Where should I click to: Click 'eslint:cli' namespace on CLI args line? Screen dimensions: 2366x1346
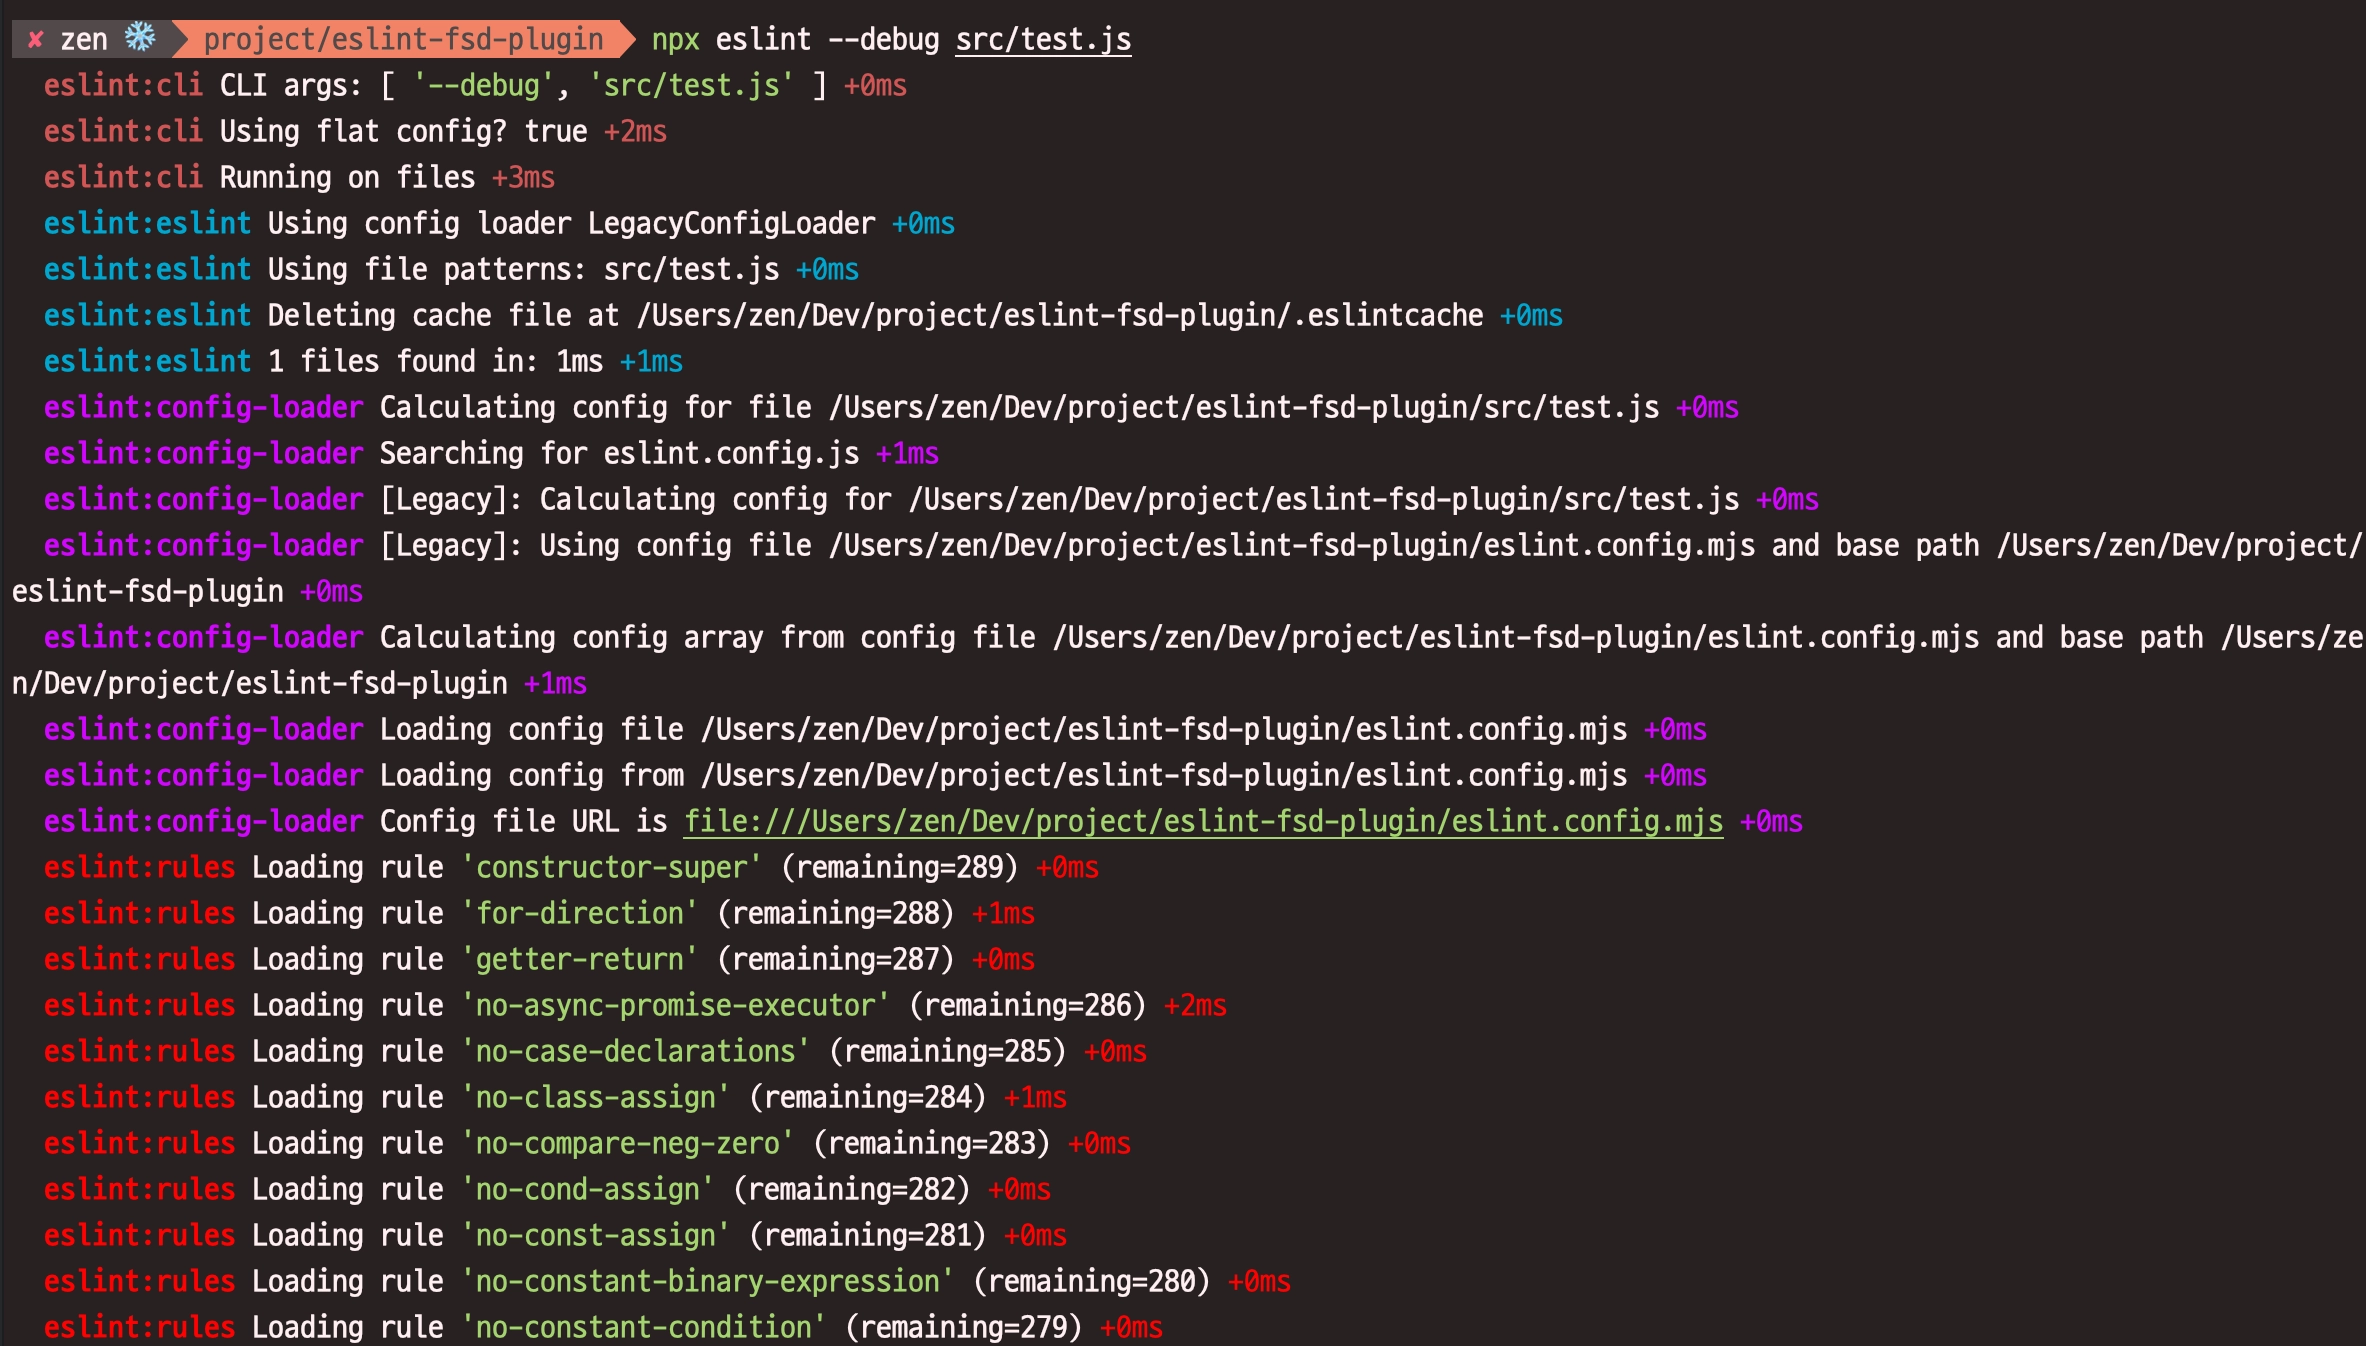[123, 86]
